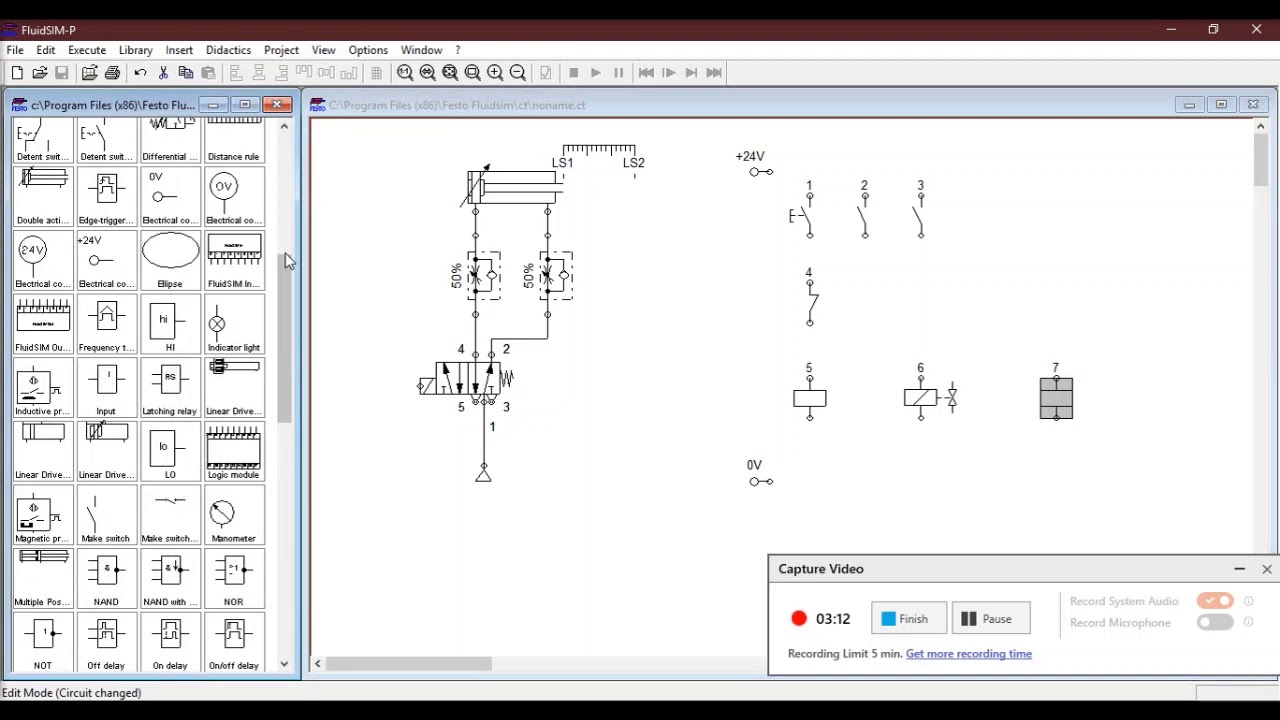Click info icon beside Record System Audio

(1249, 601)
